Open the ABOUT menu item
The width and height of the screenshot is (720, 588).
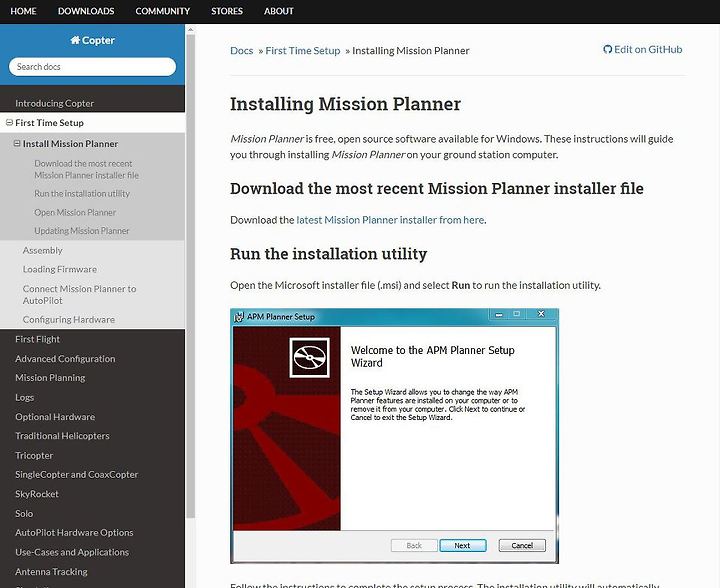278,11
